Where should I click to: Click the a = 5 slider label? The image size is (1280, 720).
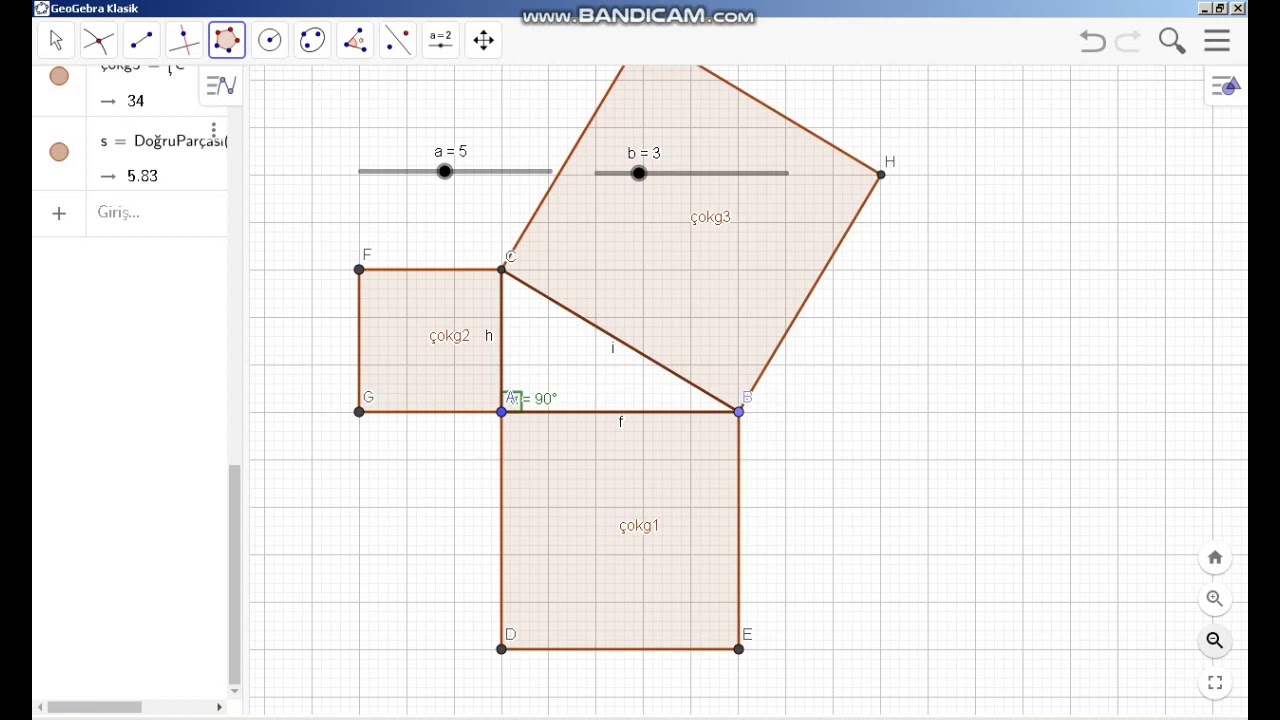450,151
